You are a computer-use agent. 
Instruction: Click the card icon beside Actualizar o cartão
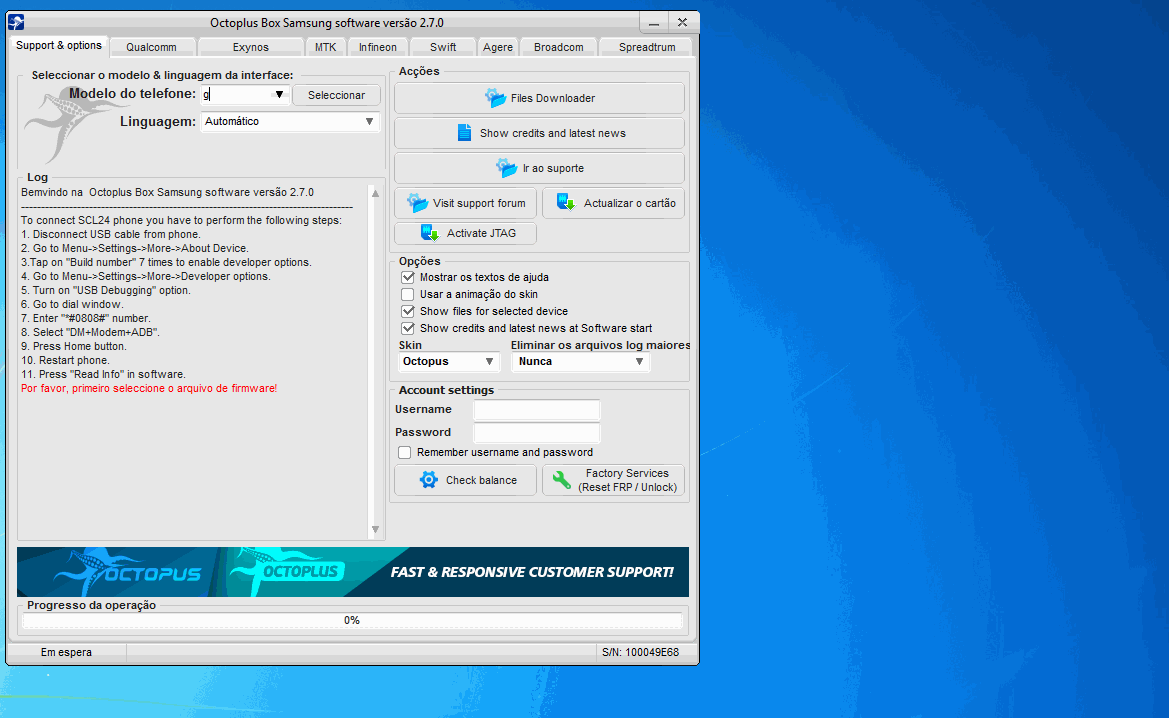click(x=566, y=203)
